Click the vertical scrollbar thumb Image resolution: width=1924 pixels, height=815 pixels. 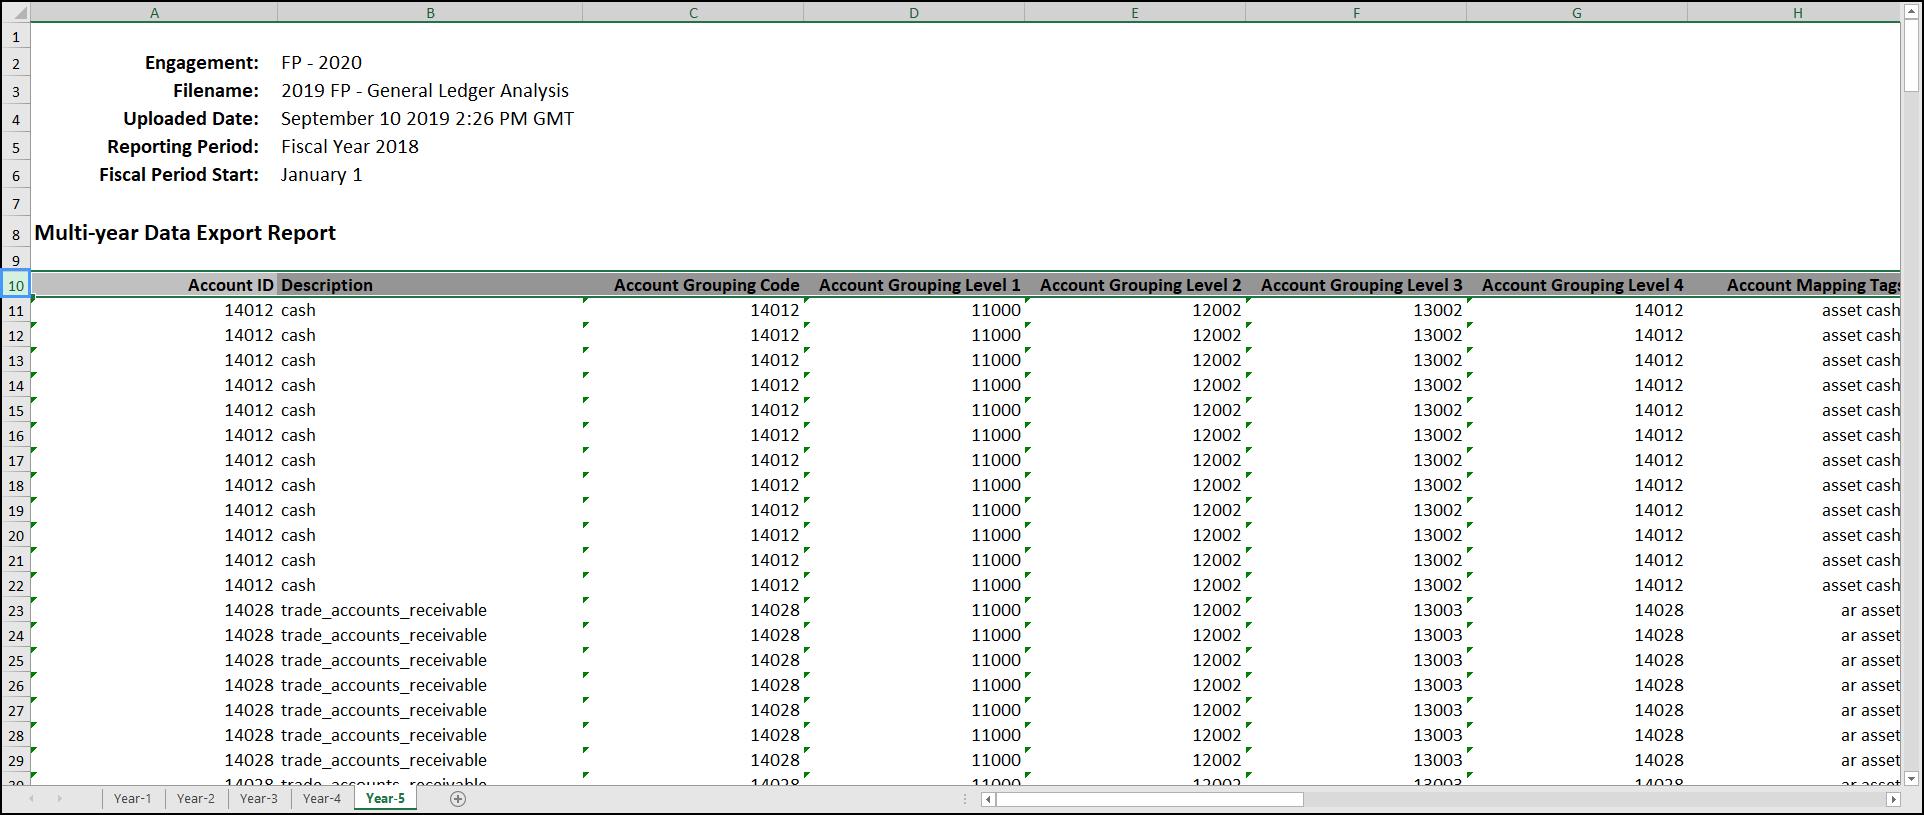(x=1911, y=55)
